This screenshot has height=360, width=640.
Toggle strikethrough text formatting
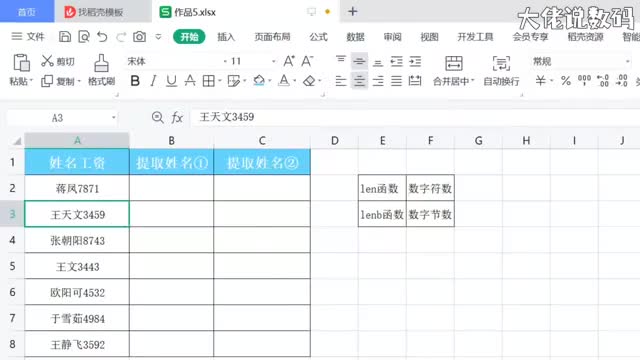click(190, 81)
